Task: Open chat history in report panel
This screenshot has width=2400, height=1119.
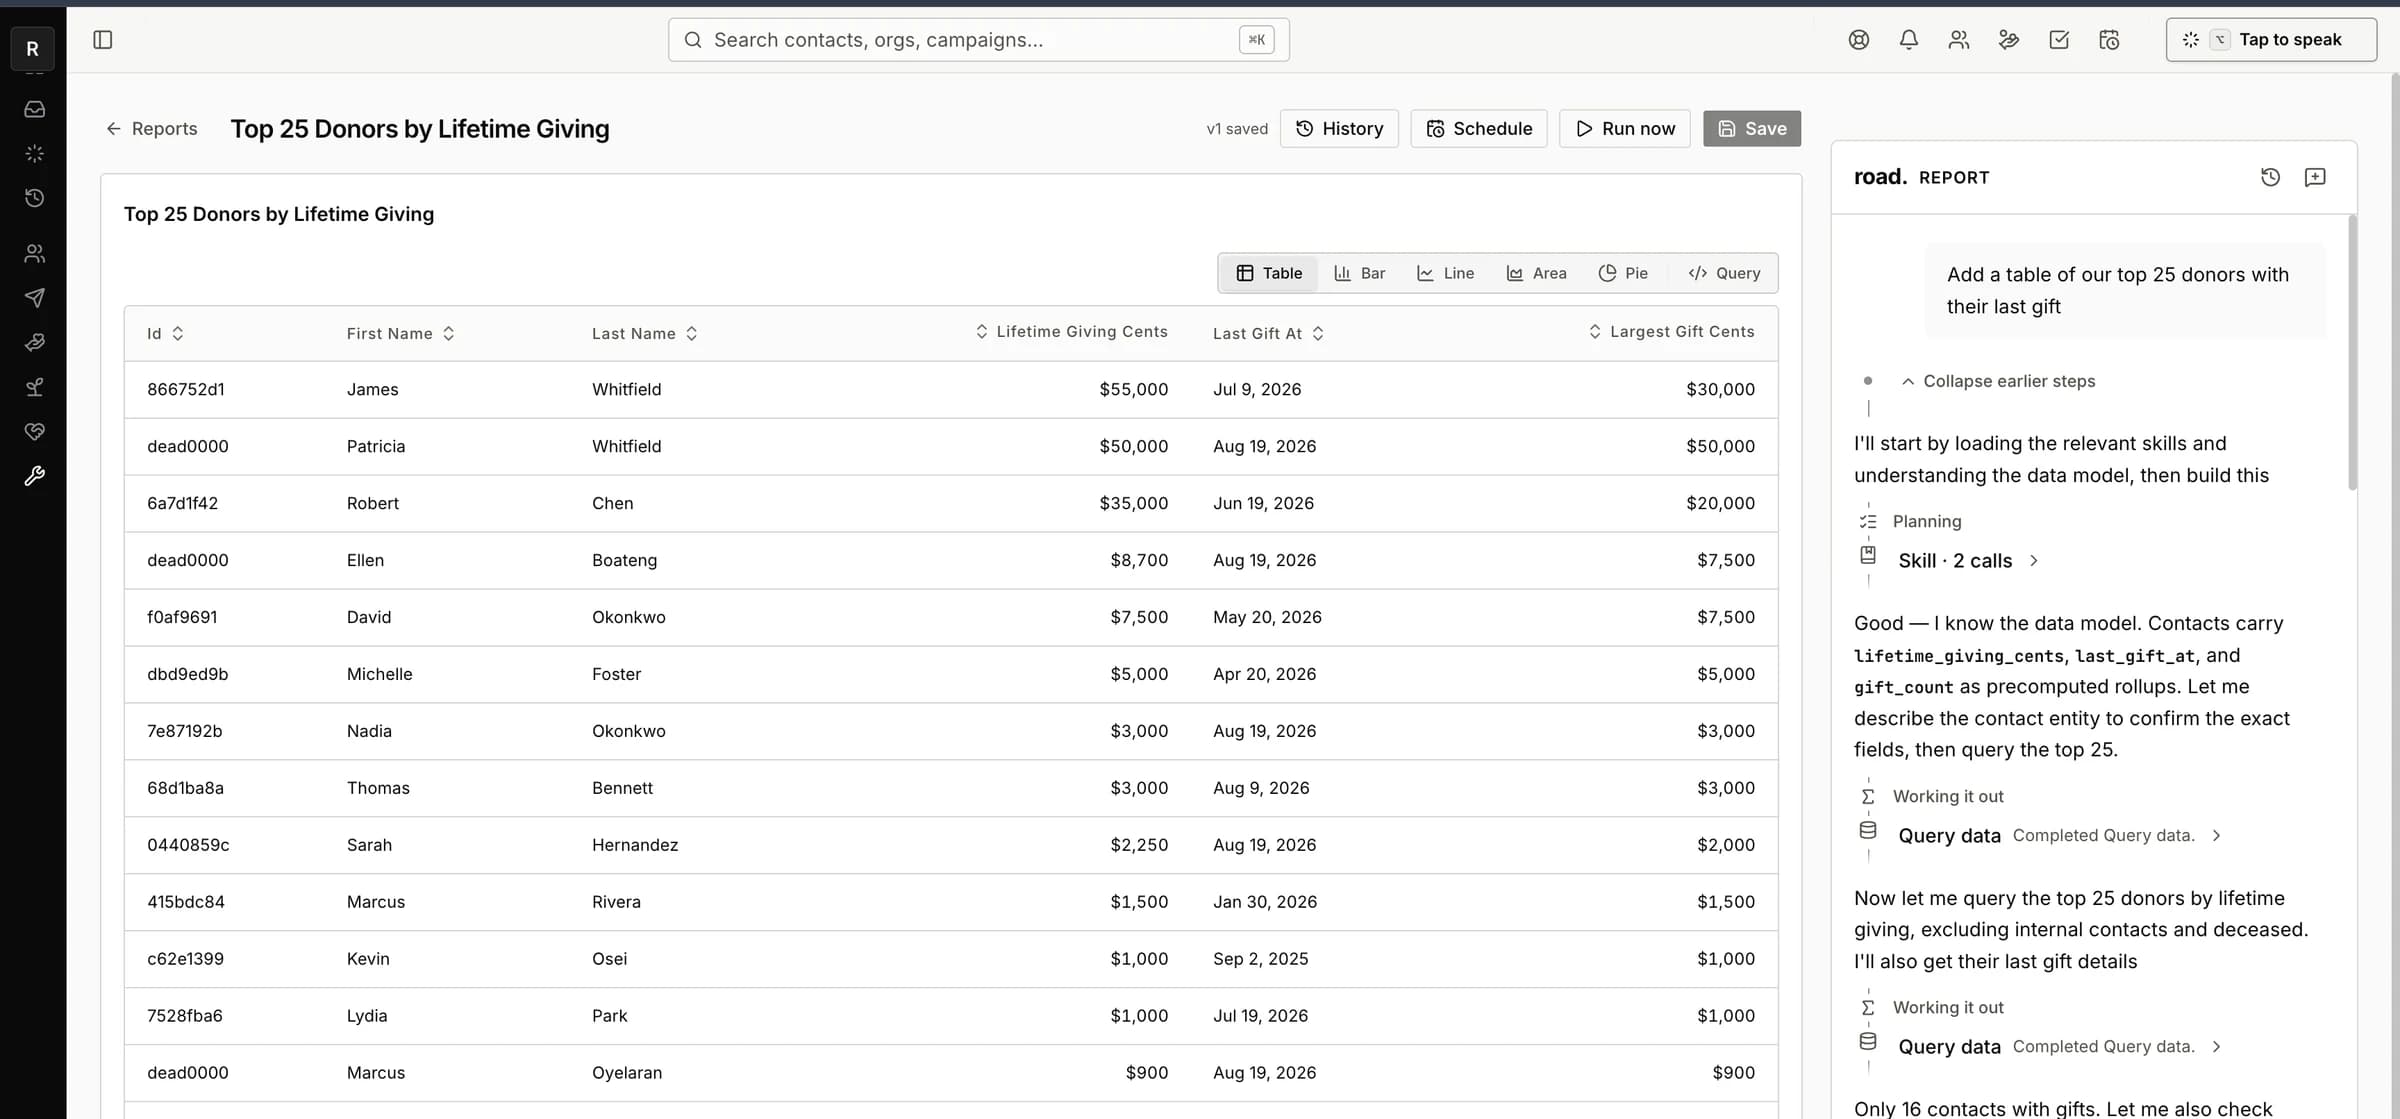Action: (x=2270, y=177)
